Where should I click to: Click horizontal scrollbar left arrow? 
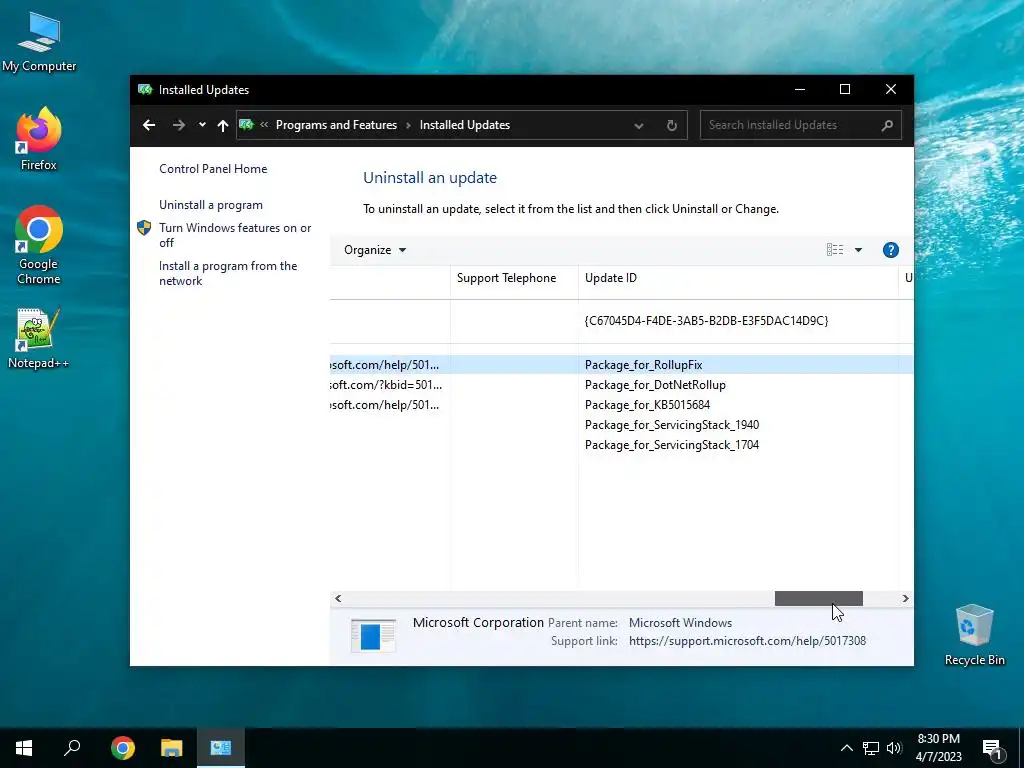click(x=338, y=598)
